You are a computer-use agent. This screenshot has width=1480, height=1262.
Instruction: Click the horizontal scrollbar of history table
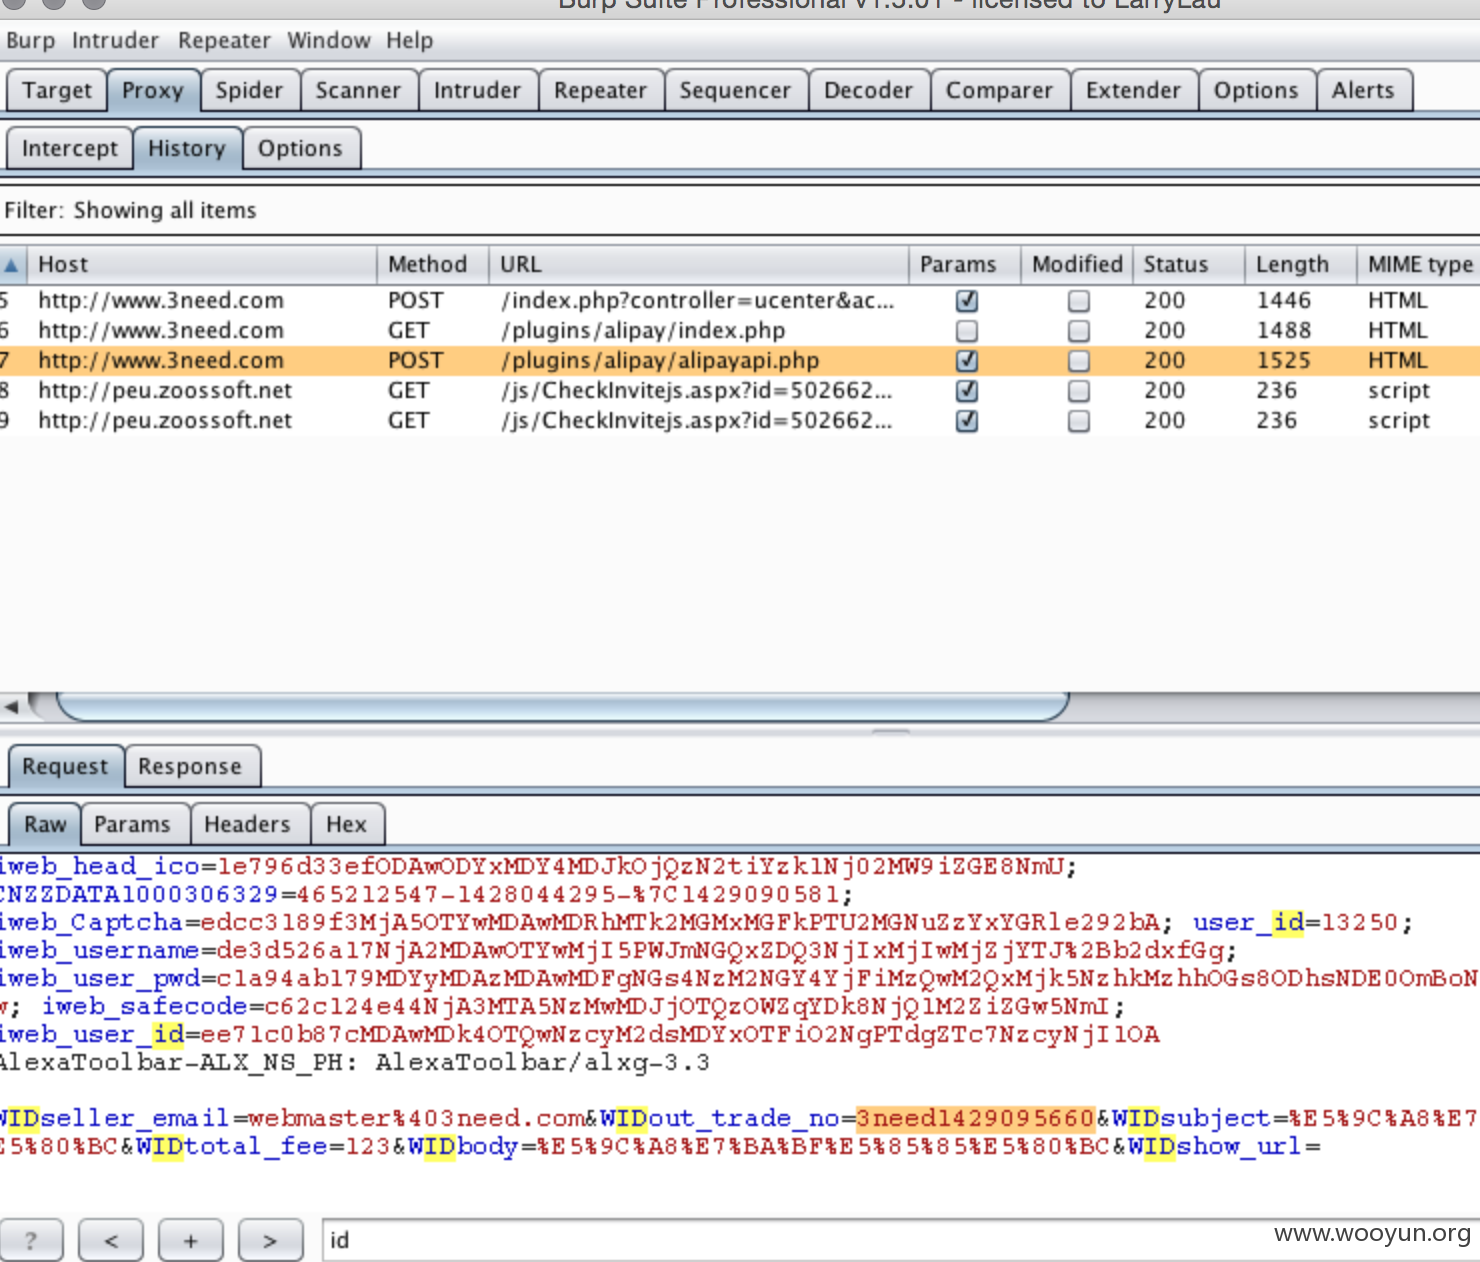click(x=562, y=706)
